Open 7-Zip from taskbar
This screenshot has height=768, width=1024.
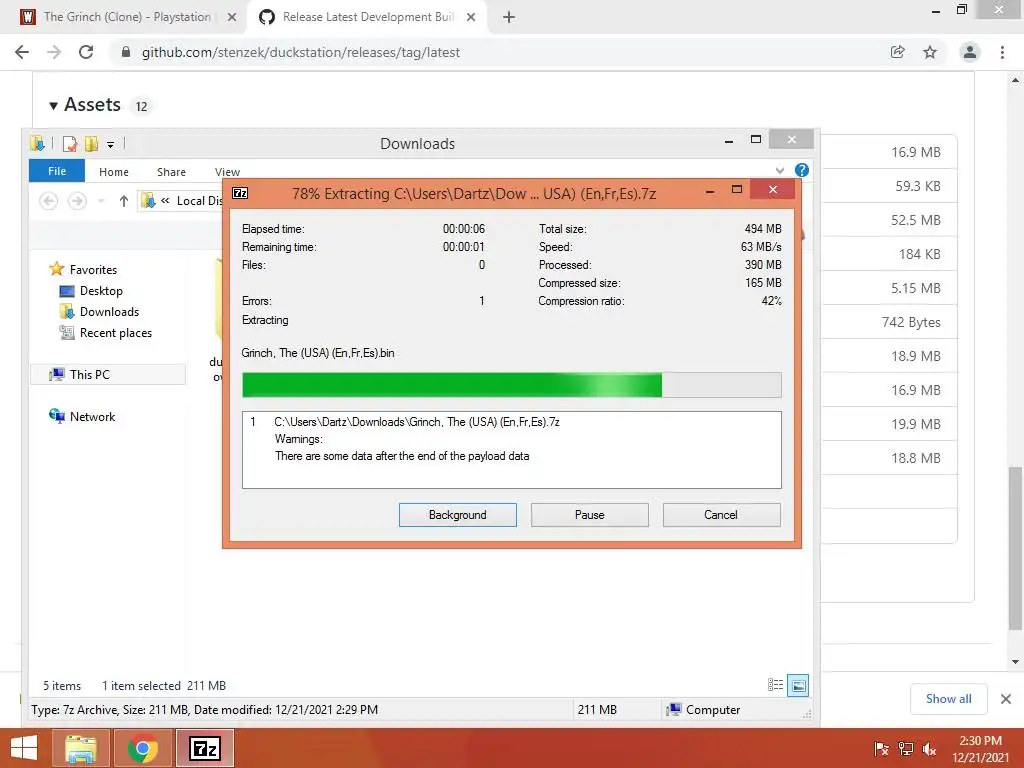click(x=204, y=748)
